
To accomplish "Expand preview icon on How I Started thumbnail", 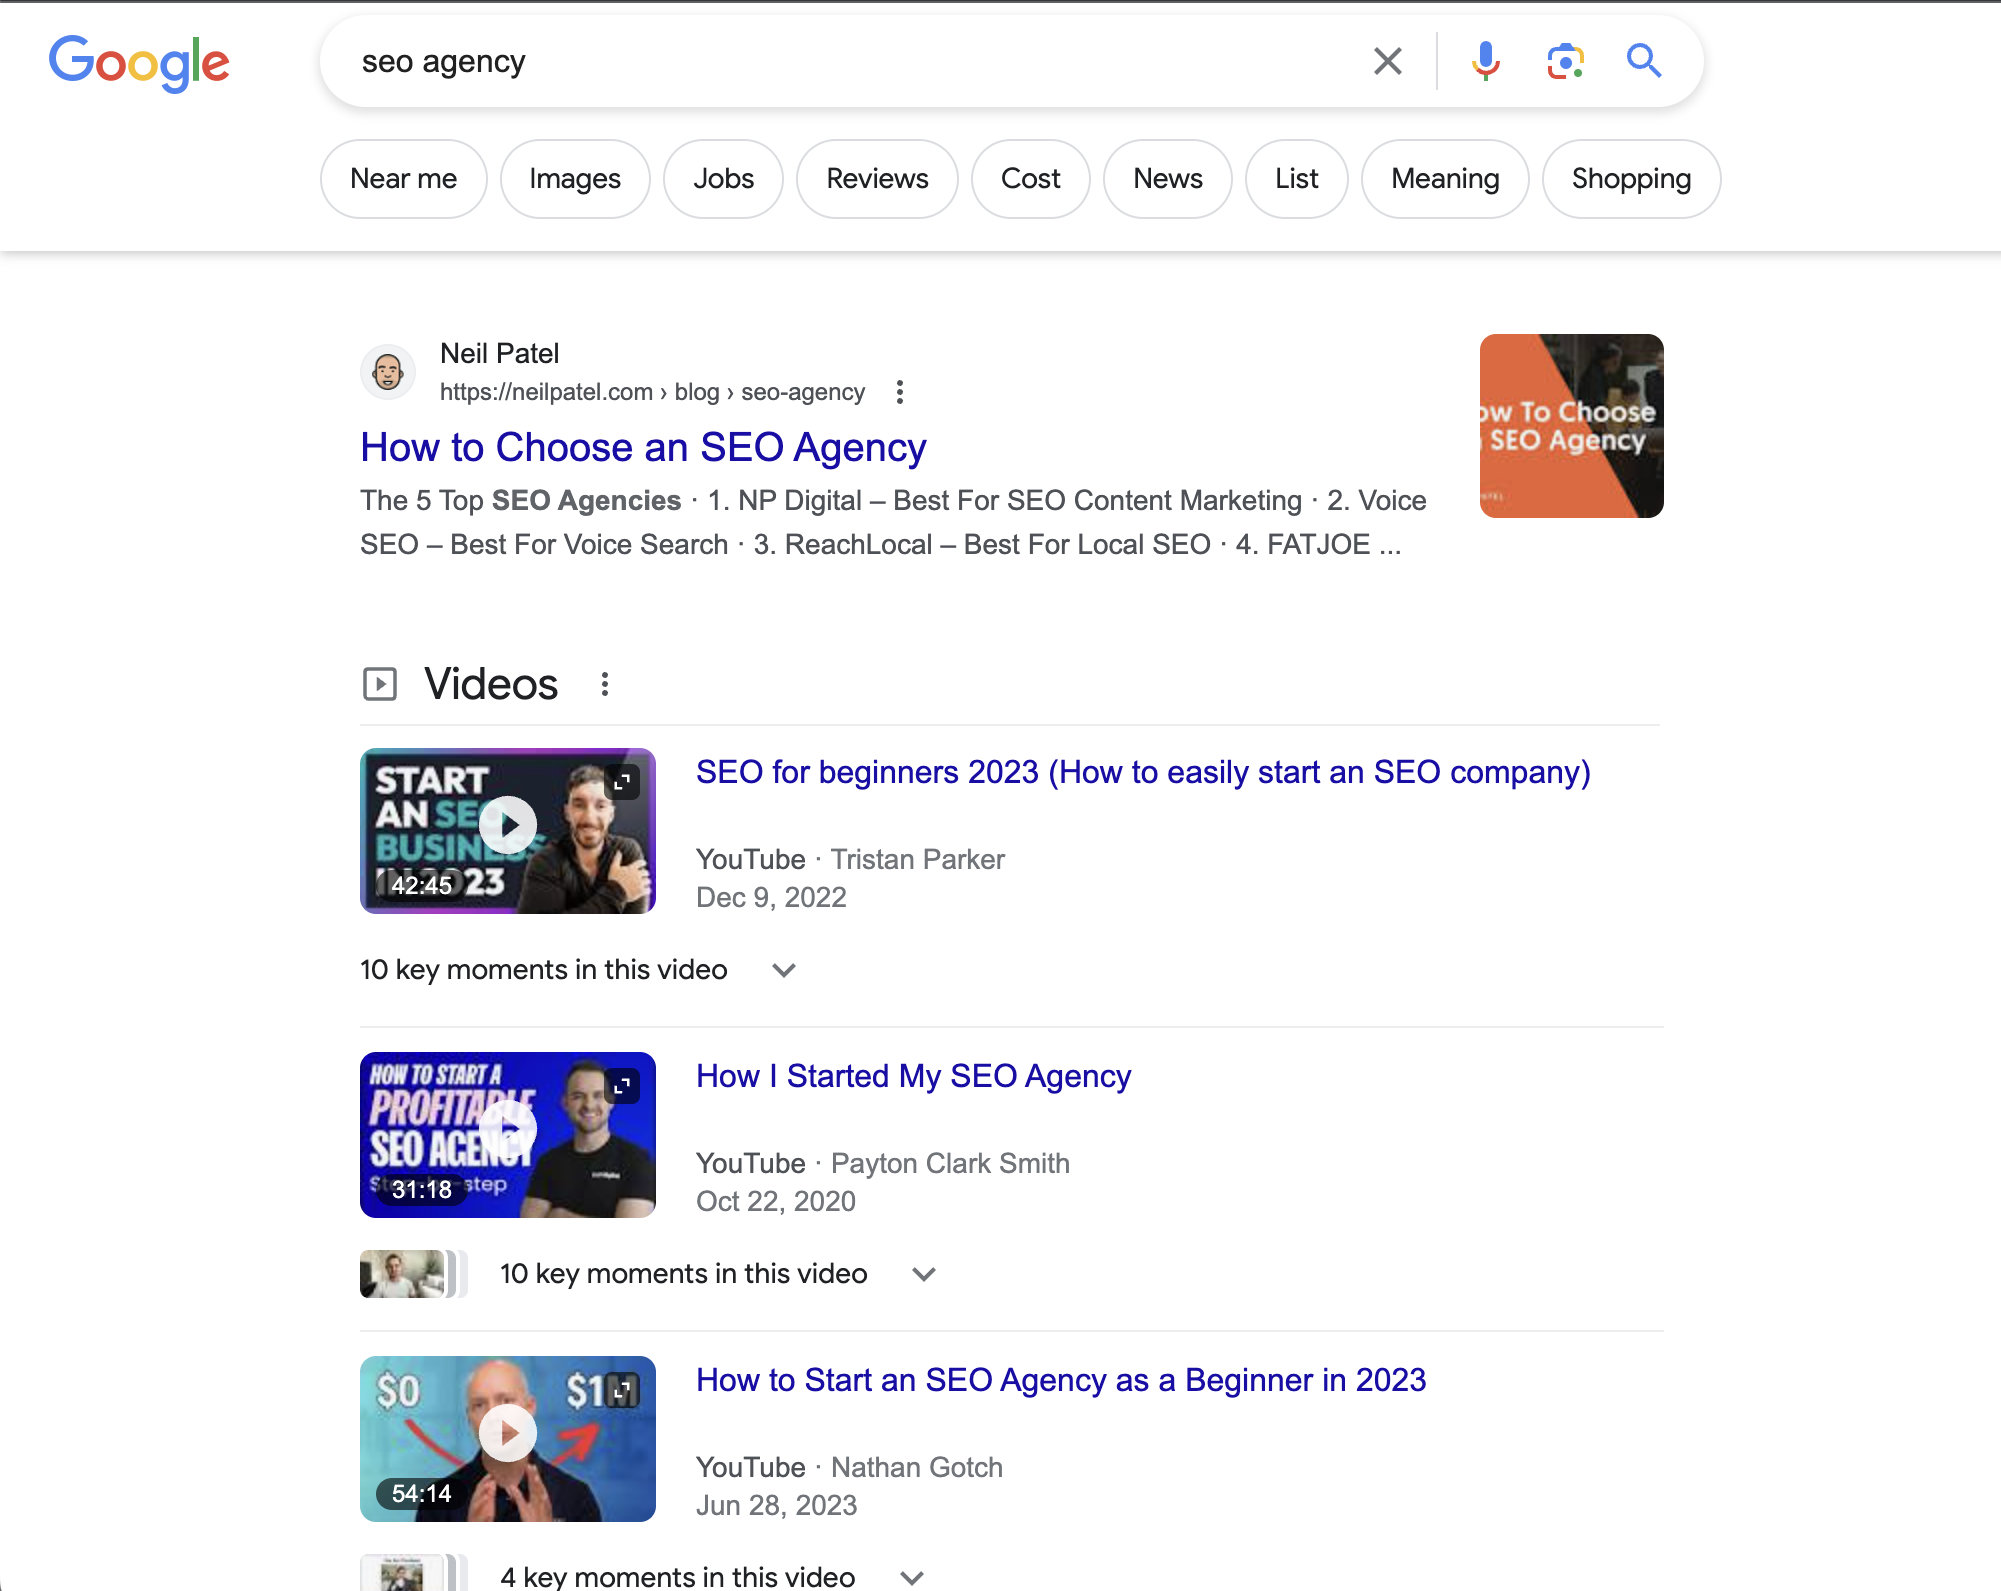I will coord(623,1085).
